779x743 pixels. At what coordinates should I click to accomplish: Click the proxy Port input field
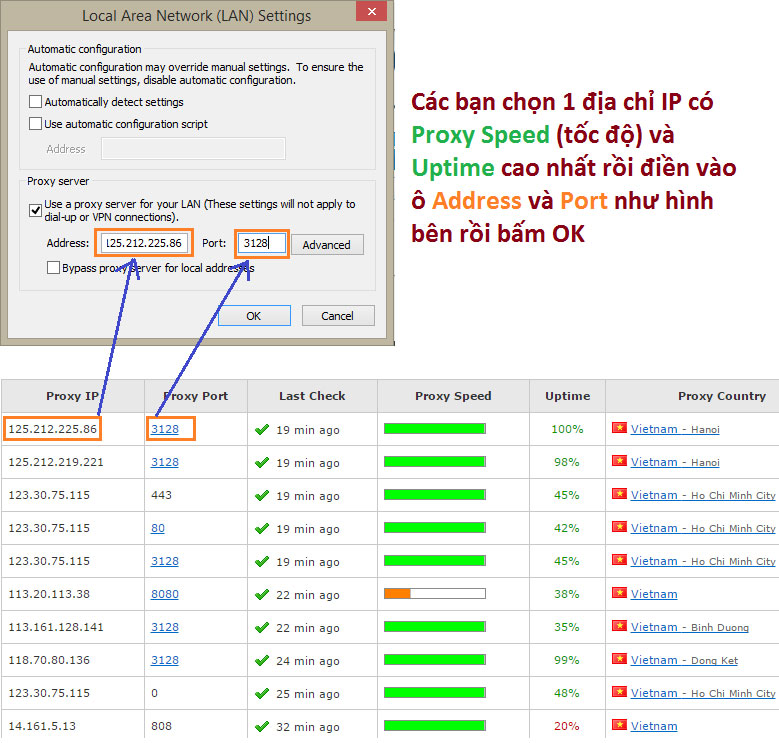pyautogui.click(x=263, y=243)
